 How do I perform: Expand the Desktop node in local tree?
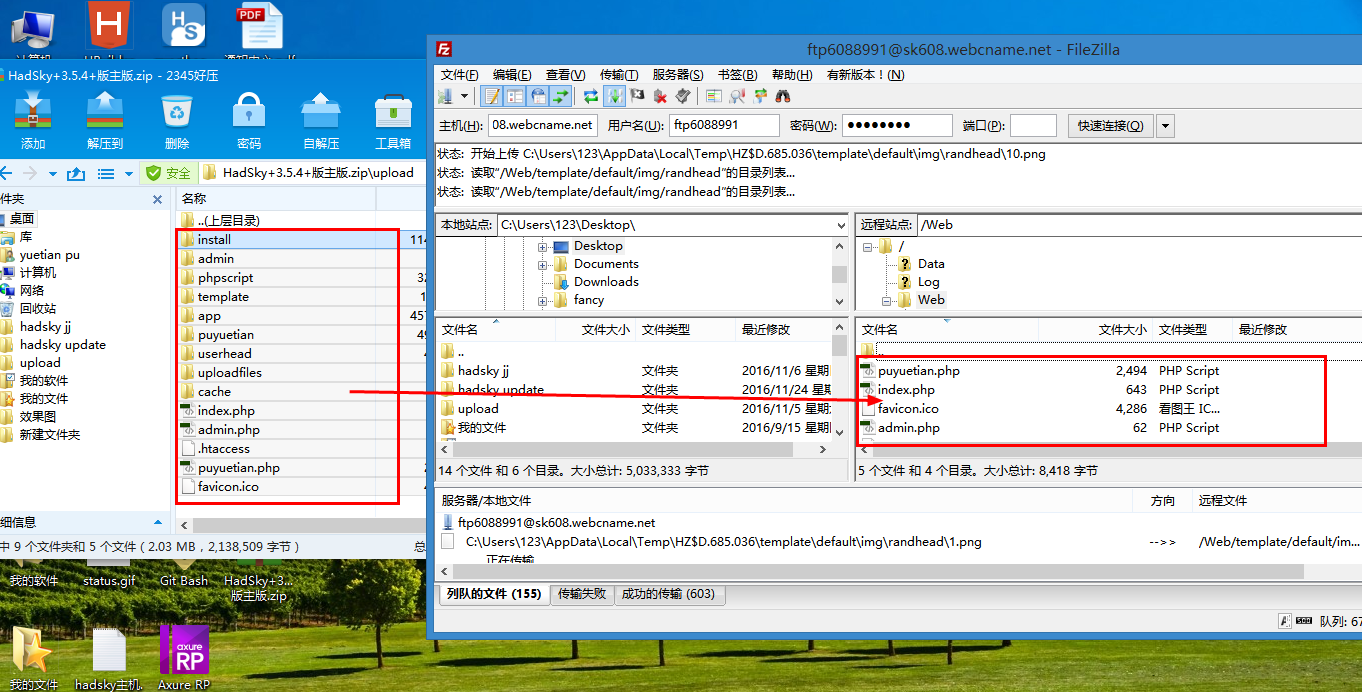coord(543,246)
